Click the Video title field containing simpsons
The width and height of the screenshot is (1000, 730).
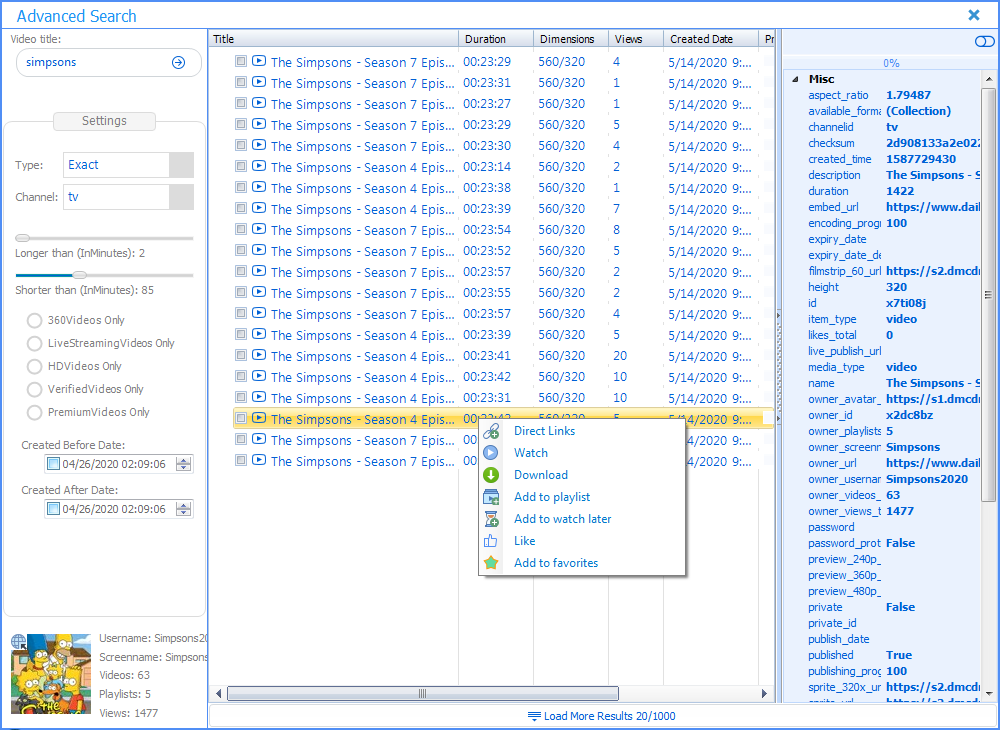[108, 62]
